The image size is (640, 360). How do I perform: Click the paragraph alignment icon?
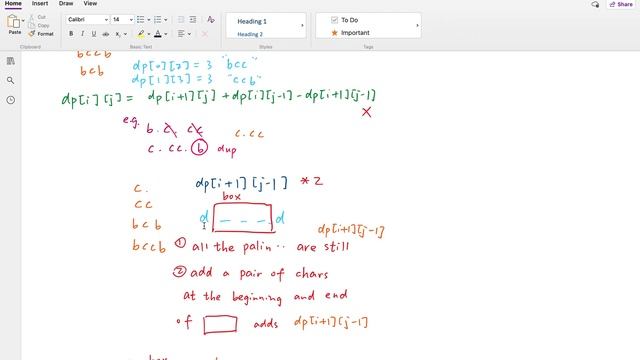point(181,34)
